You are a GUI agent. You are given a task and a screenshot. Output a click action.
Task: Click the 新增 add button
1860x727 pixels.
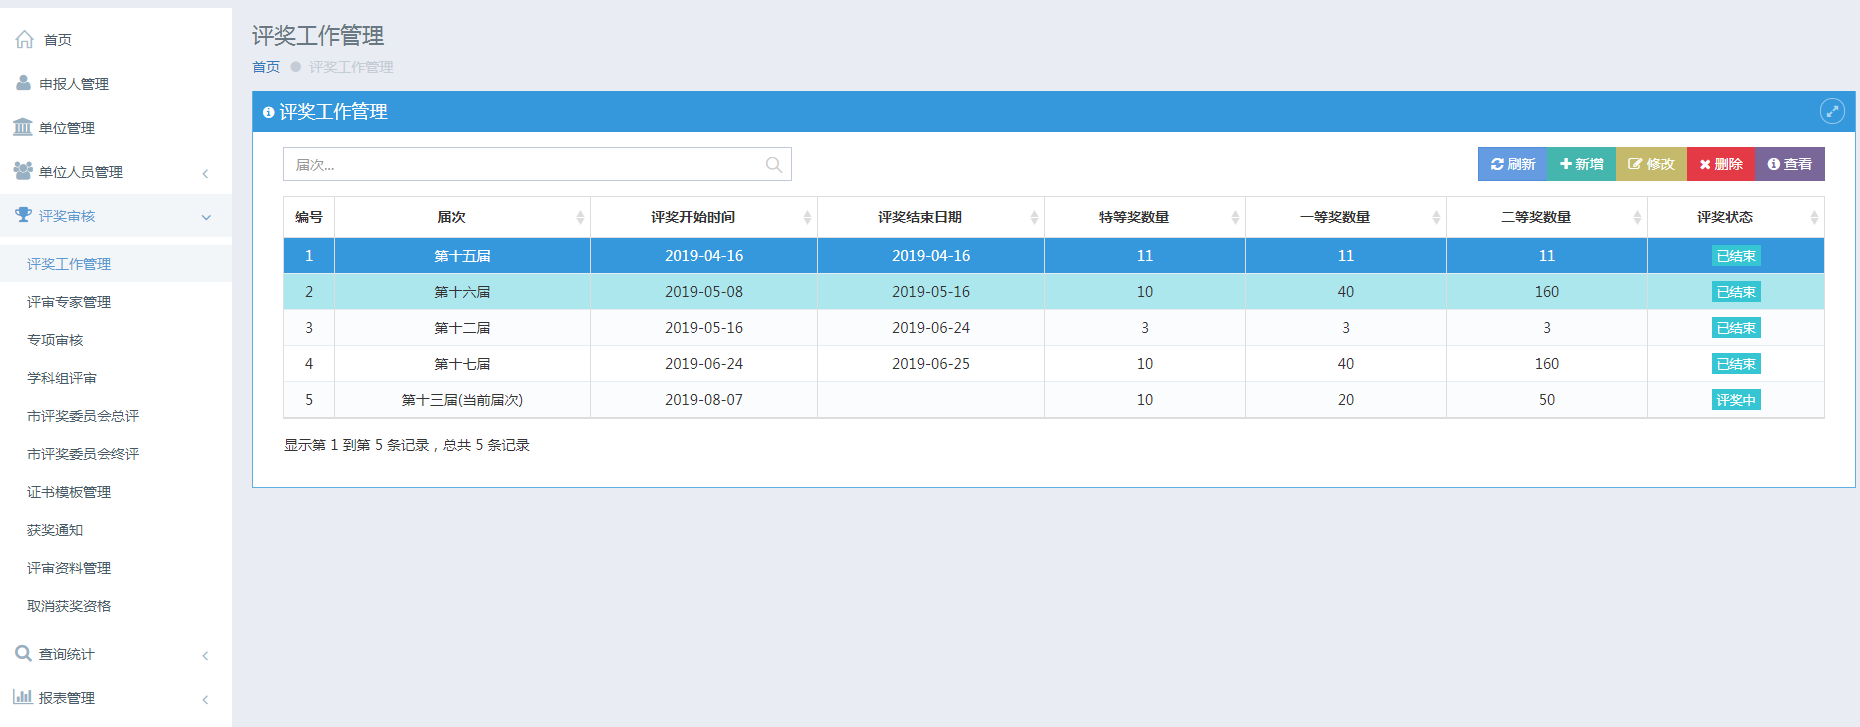tap(1582, 164)
